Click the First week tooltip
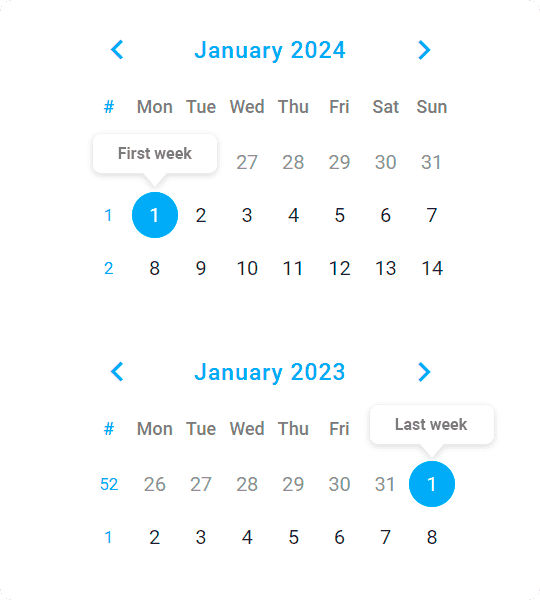The width and height of the screenshot is (540, 600). tap(155, 153)
